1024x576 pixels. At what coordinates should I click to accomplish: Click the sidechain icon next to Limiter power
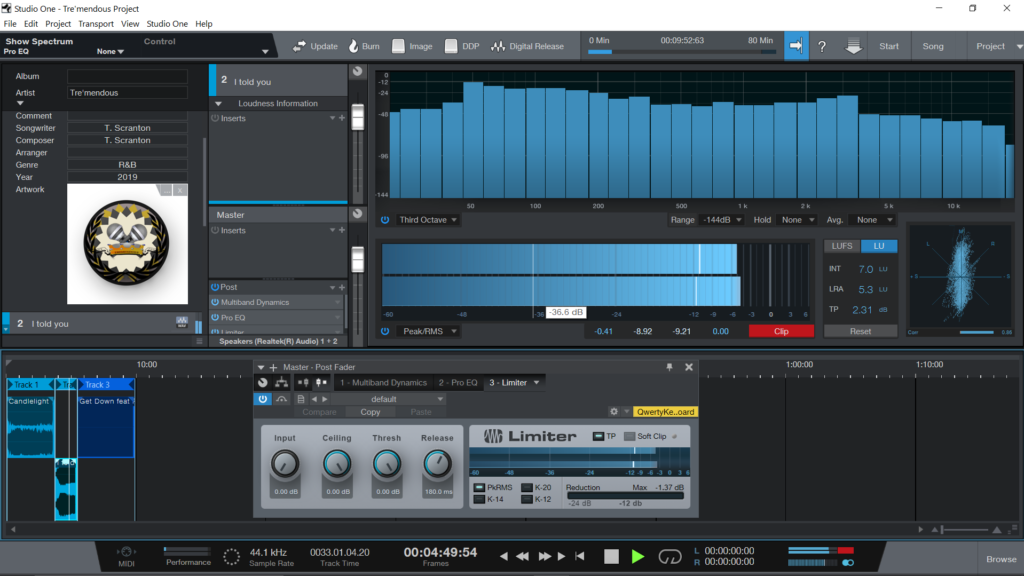pos(281,399)
